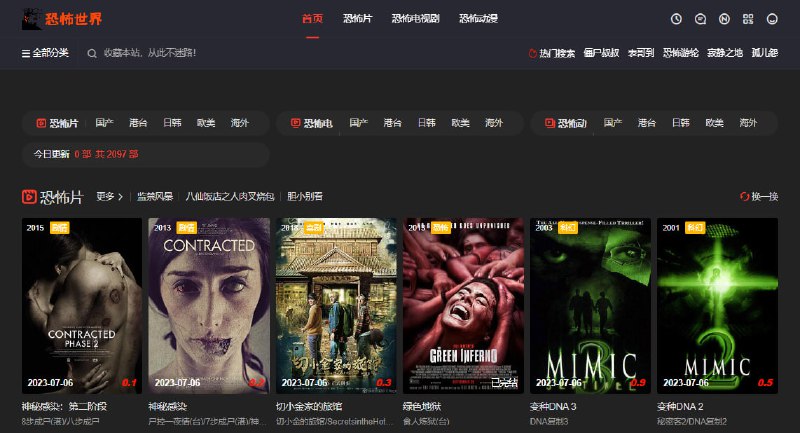The height and width of the screenshot is (433, 800).
Task: Search hot keyword 恐怖游轮
Action: [681, 53]
